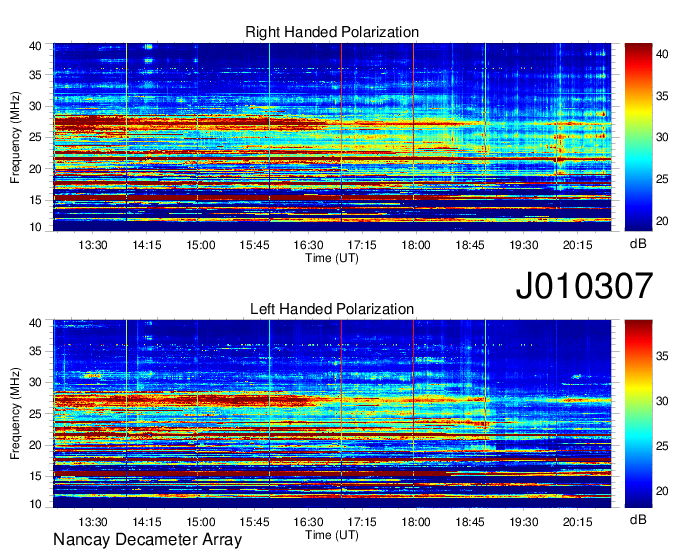Click the 16:30 time tick on upper plot
Screen dimensions: 680x552
click(308, 245)
